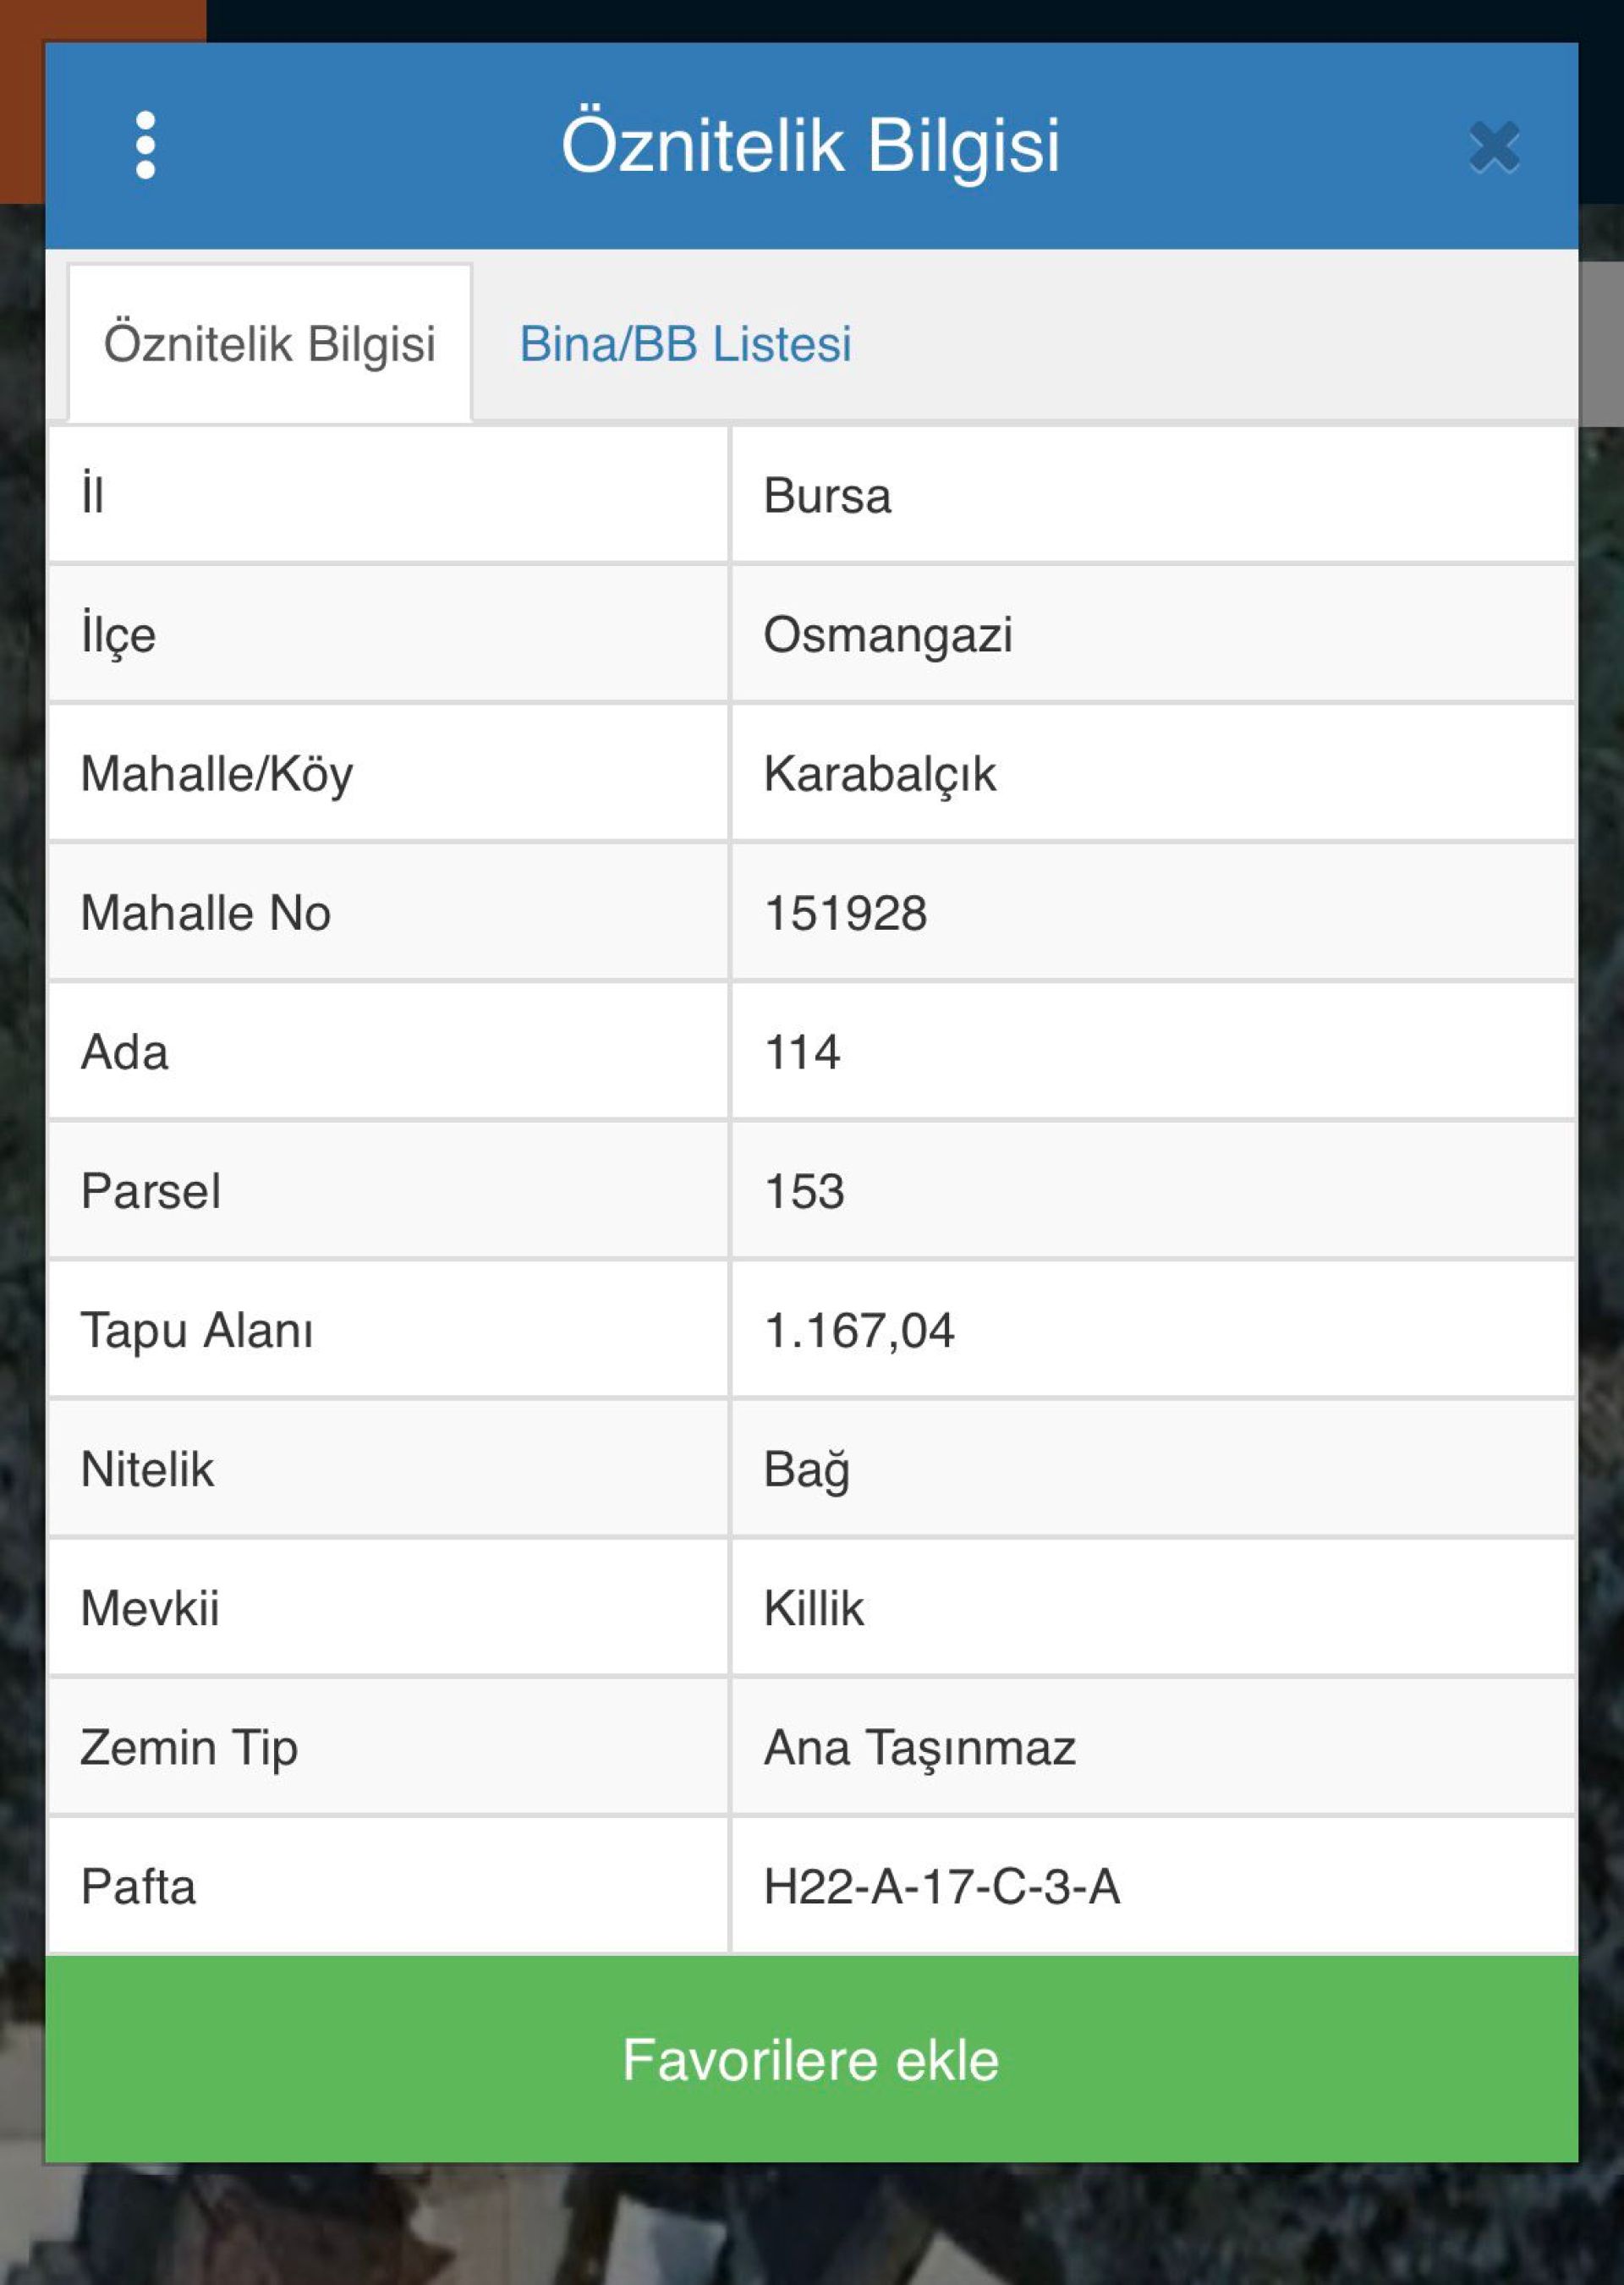
Task: Select the Pafta code H22-A-17-C-3-A
Action: tap(941, 1886)
